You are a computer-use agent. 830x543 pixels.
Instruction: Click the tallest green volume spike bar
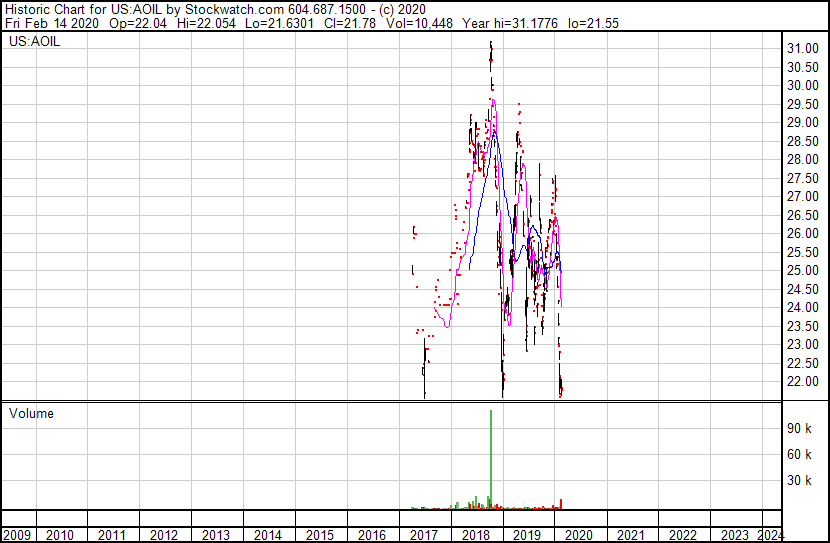491,458
